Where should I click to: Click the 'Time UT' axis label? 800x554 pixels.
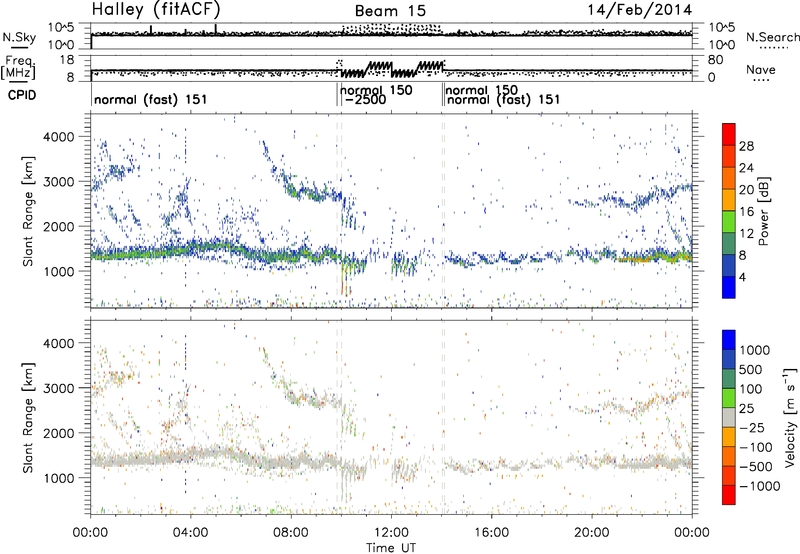point(391,548)
